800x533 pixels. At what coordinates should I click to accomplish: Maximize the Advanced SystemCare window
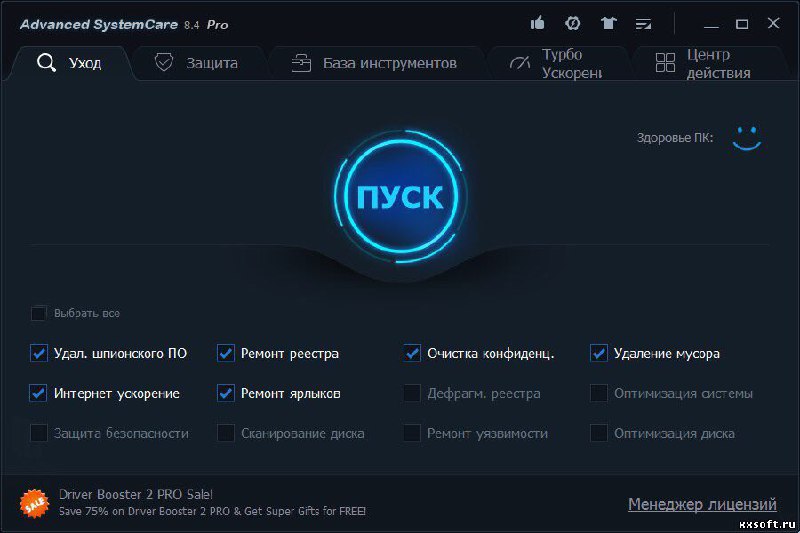click(x=742, y=24)
